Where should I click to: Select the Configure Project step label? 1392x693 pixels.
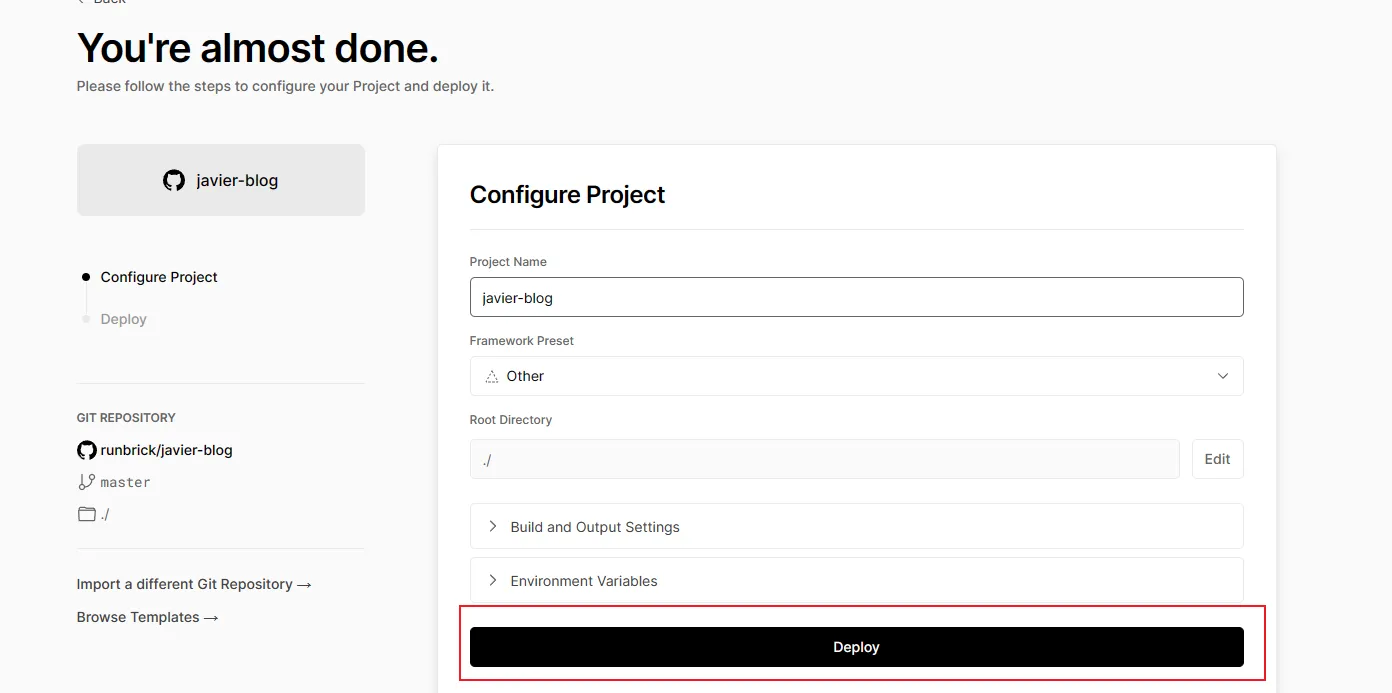click(x=159, y=277)
